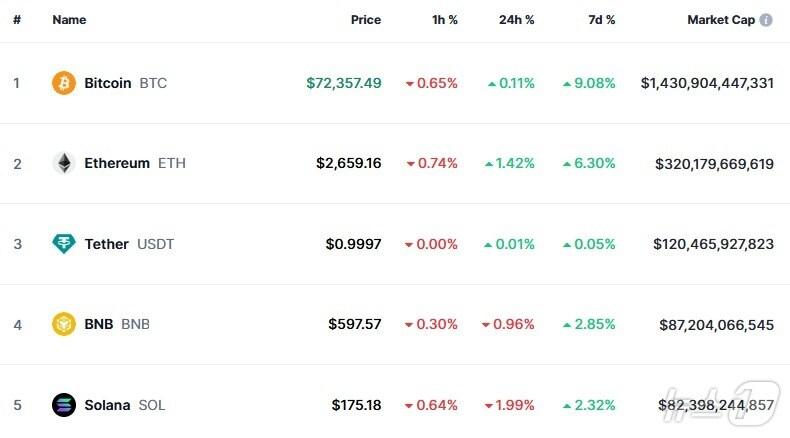Click the Ethereum diamond logo icon

[x=64, y=163]
